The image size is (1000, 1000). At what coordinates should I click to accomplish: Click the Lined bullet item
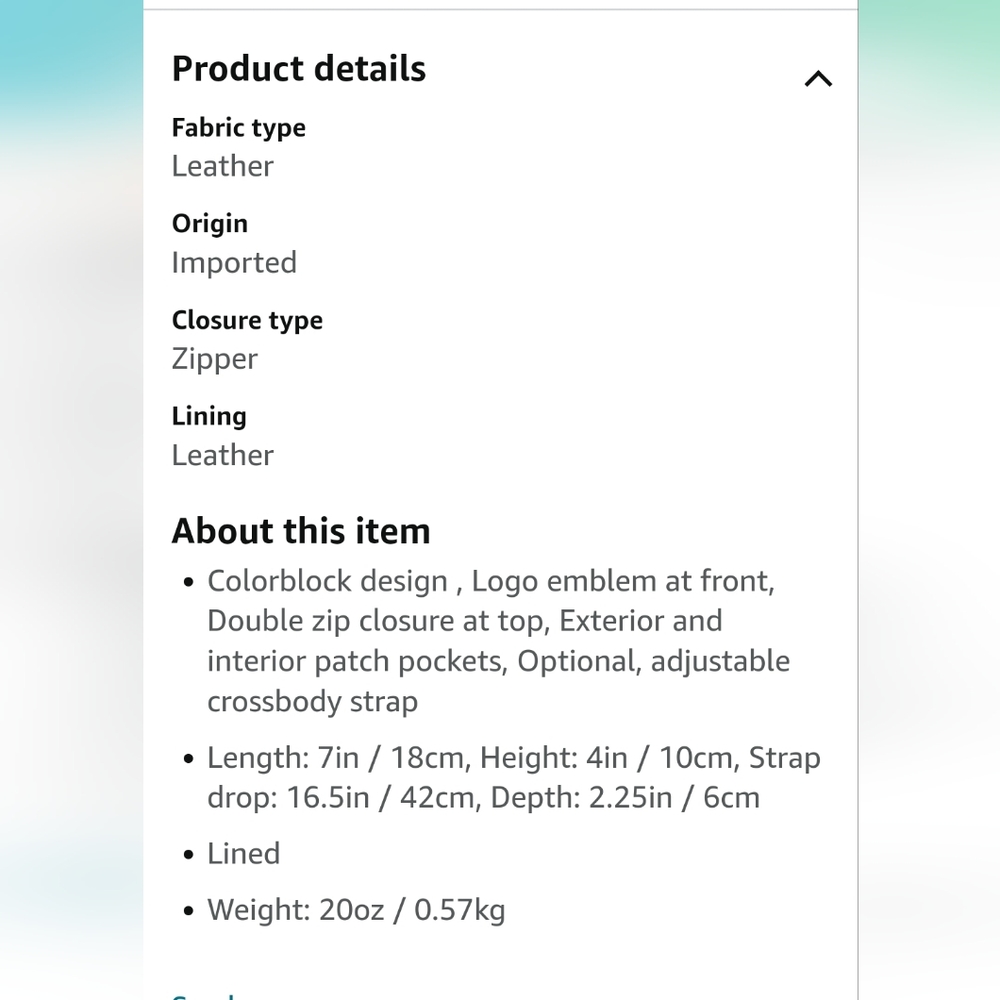[x=244, y=854]
